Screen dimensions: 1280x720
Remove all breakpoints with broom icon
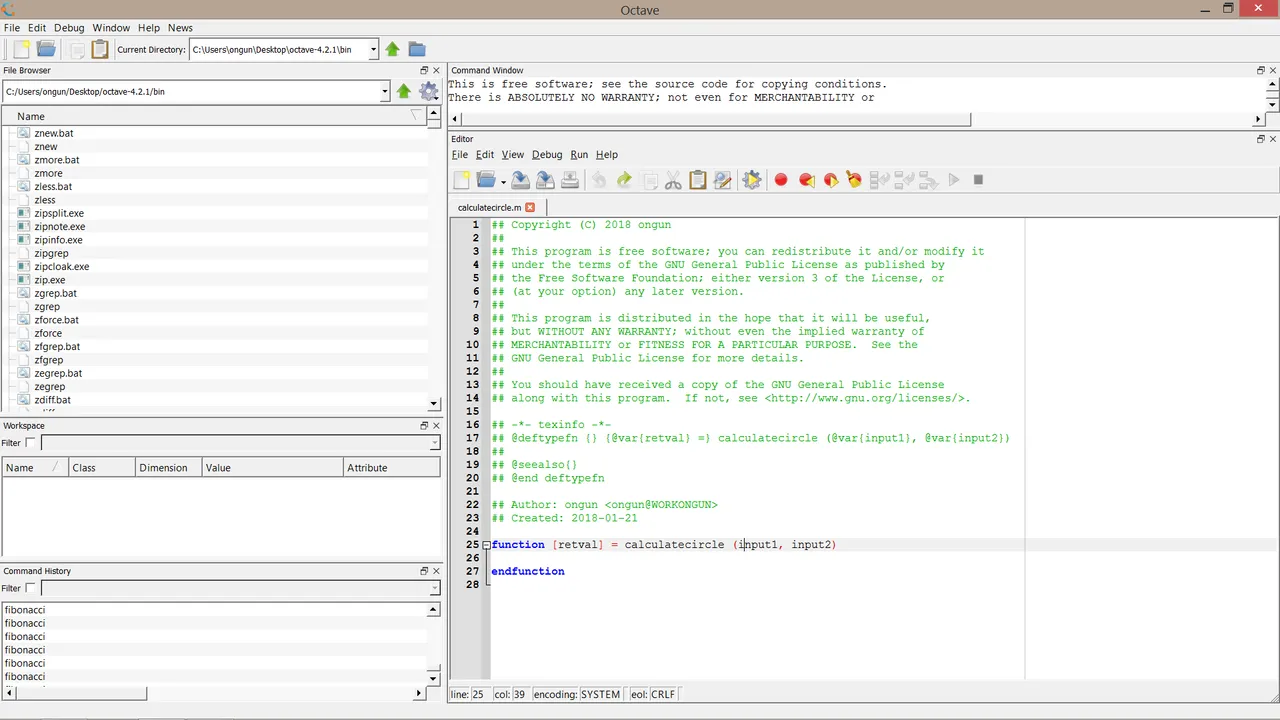(x=854, y=180)
